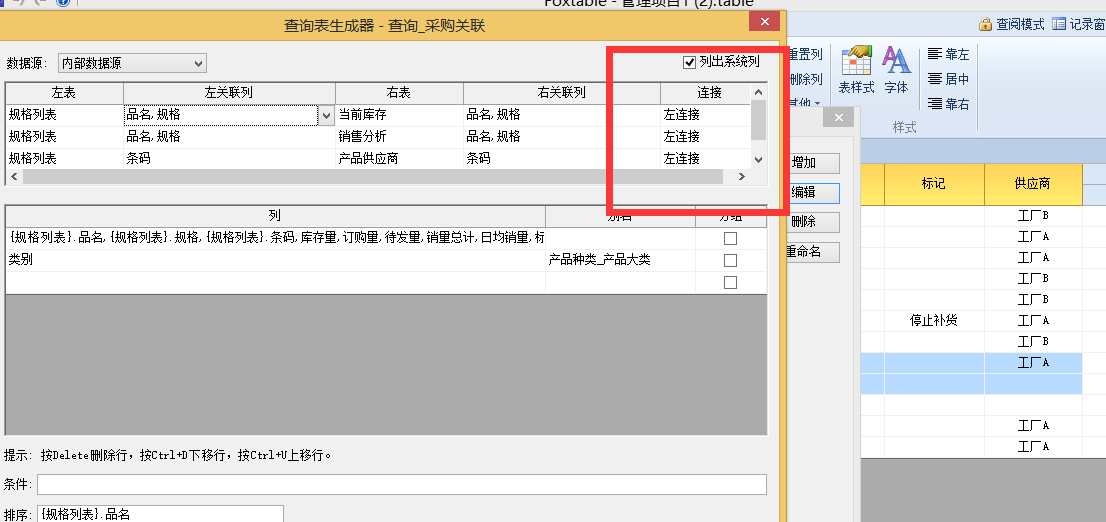Viewport: 1106px width, 522px height.
Task: Check the grouping box for first column row
Action: point(730,238)
